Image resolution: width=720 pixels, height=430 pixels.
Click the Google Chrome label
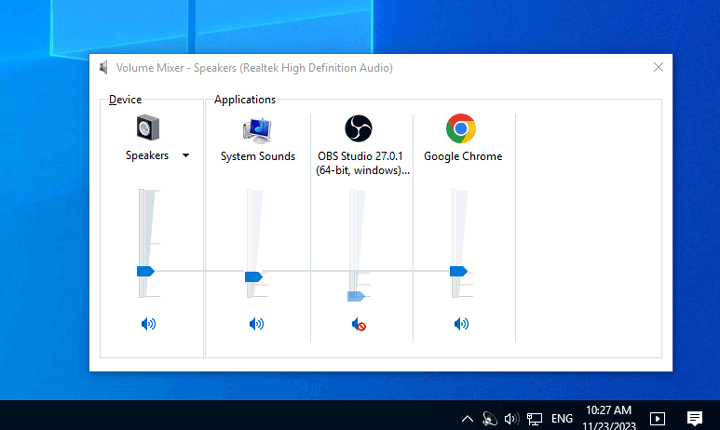(463, 156)
